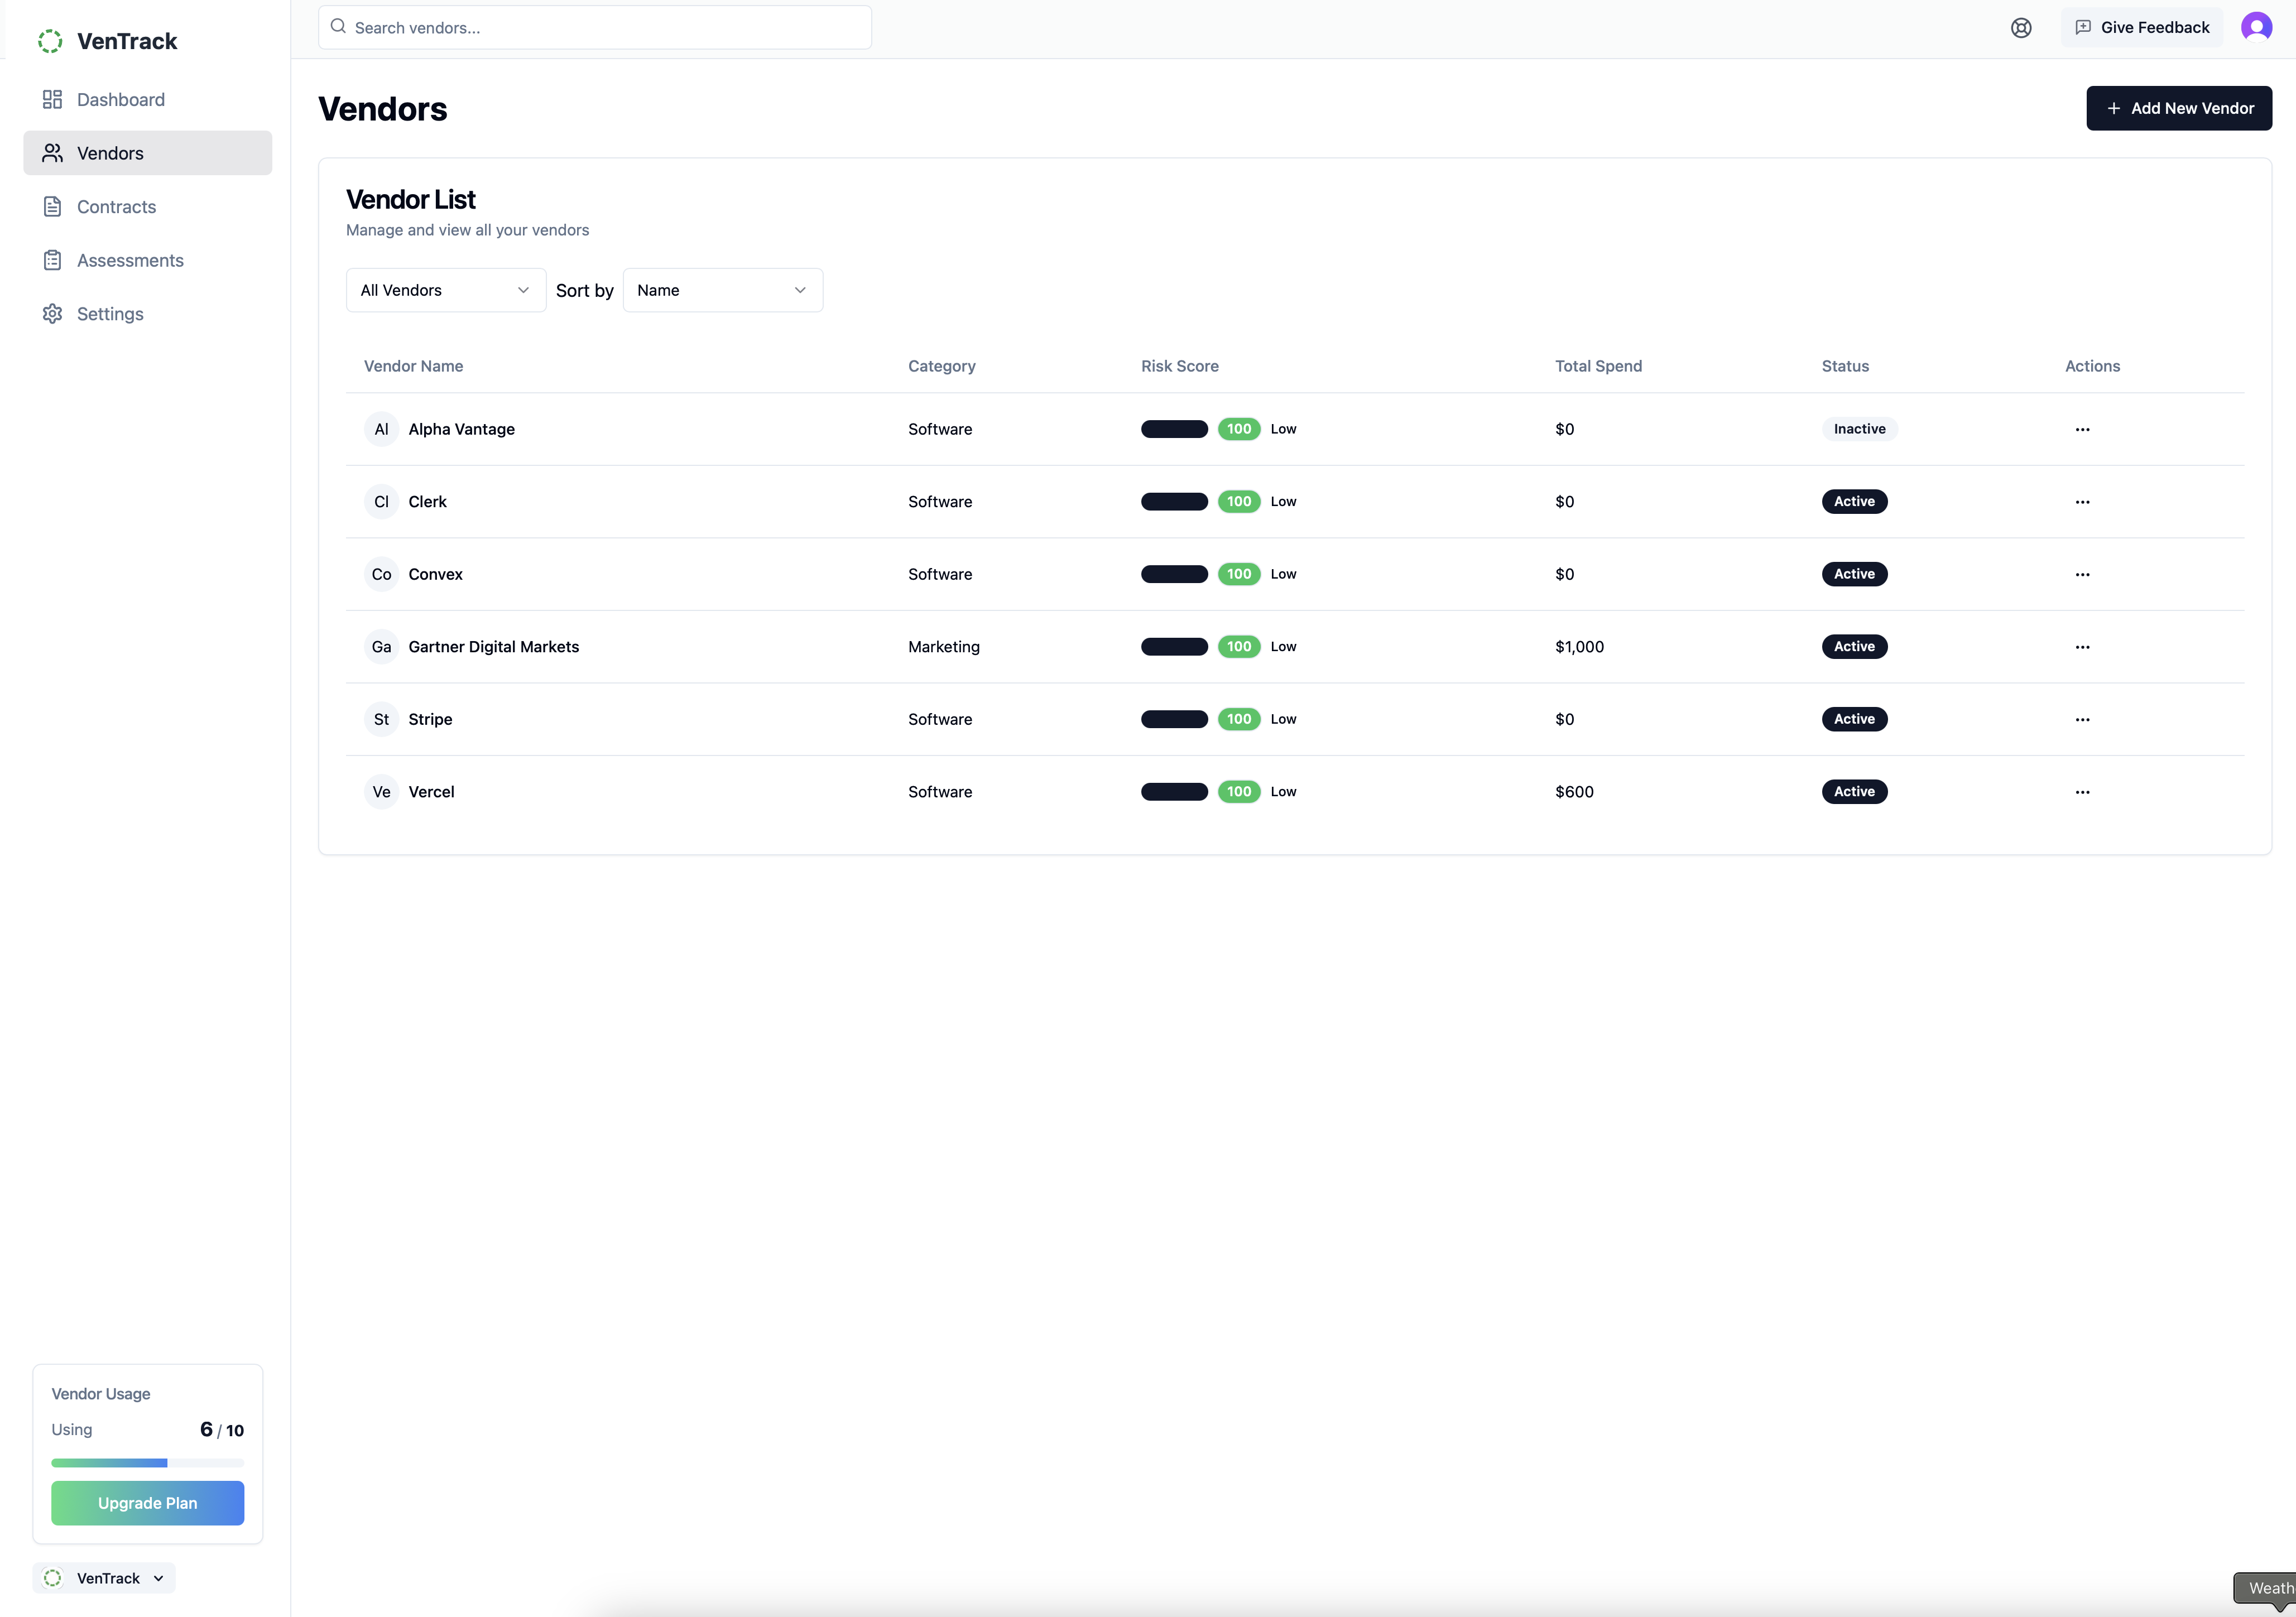Open the actions ellipsis for Alpha Vantage
This screenshot has height=1617, width=2296.
click(2083, 429)
